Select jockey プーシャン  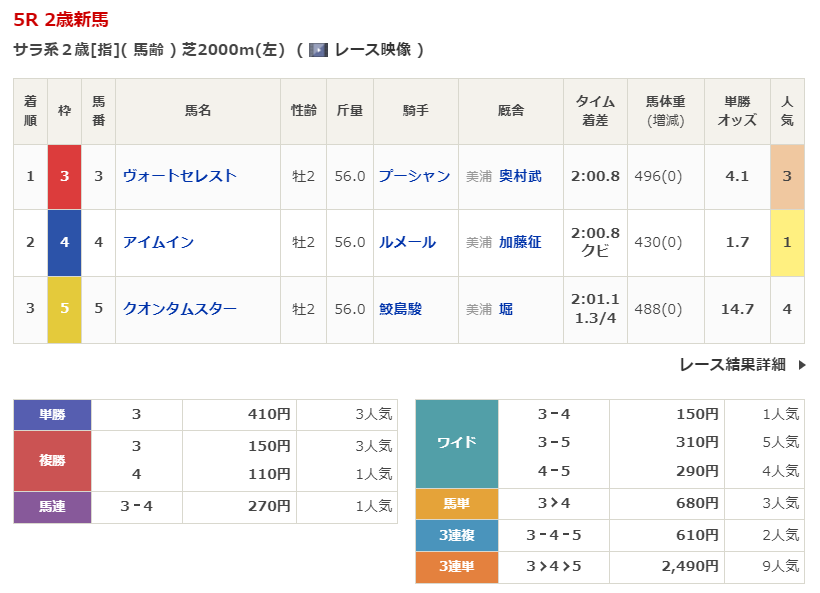coord(414,176)
